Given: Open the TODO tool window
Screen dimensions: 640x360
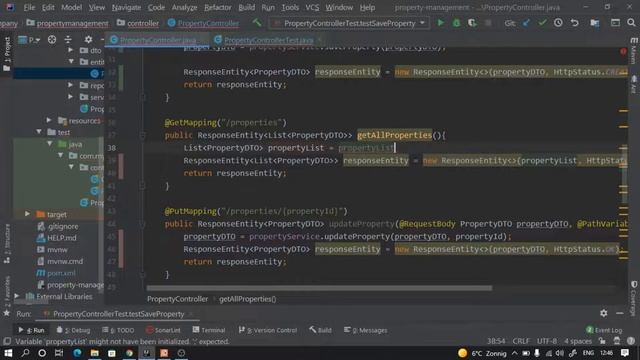Looking at the screenshot, I should tap(118, 330).
